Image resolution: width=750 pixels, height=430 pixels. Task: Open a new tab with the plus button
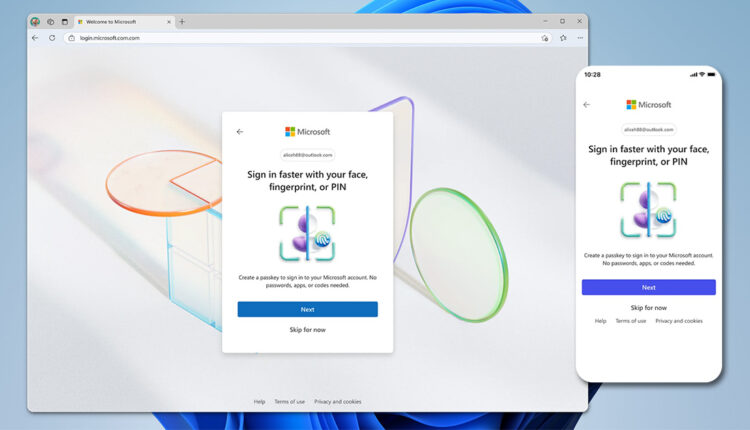181,21
